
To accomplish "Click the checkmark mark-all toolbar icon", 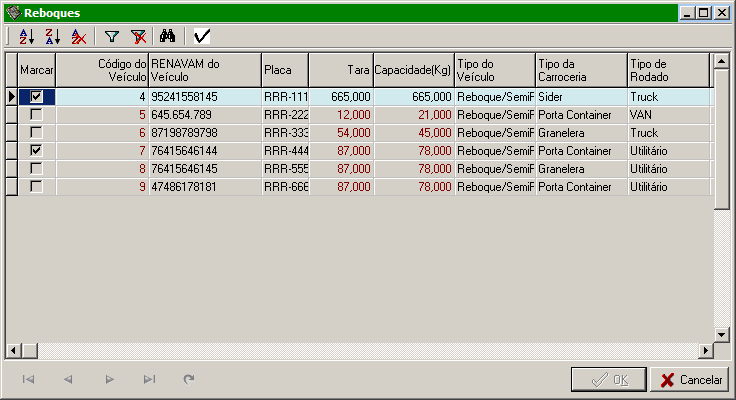I will point(202,36).
